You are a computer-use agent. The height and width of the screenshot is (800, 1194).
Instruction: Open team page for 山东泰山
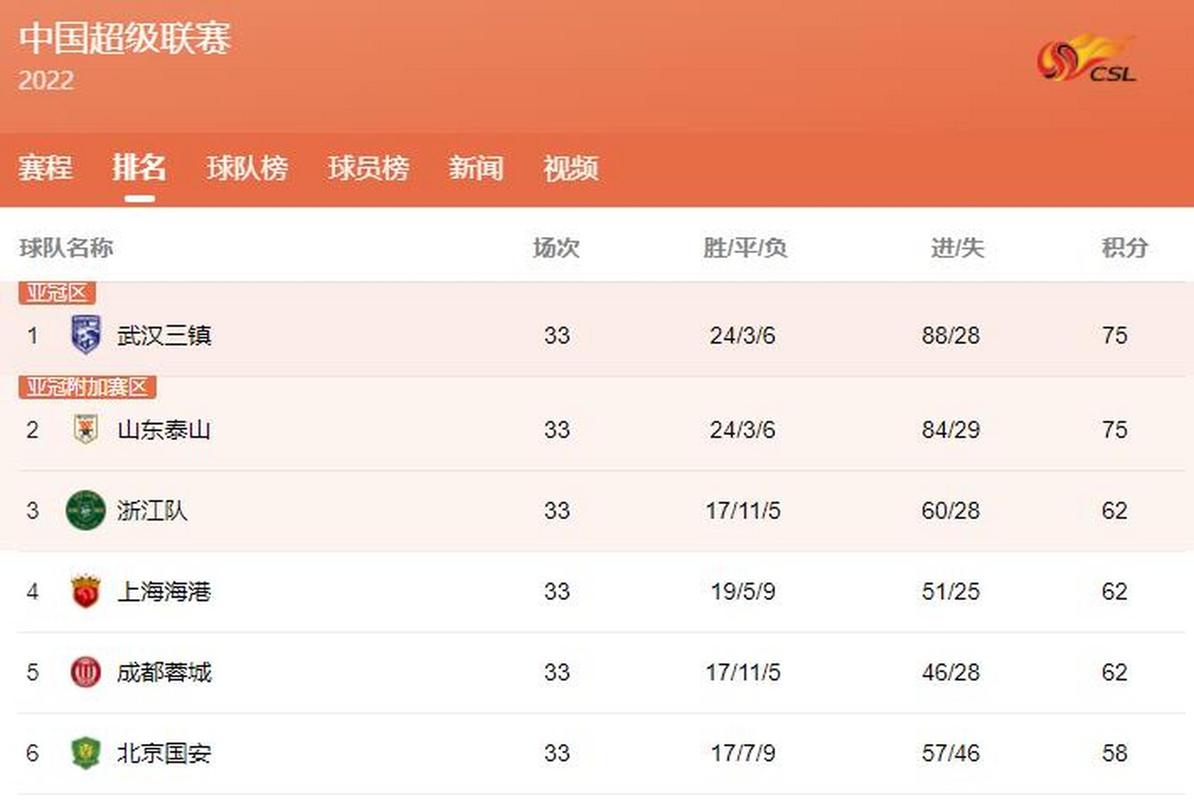[164, 429]
